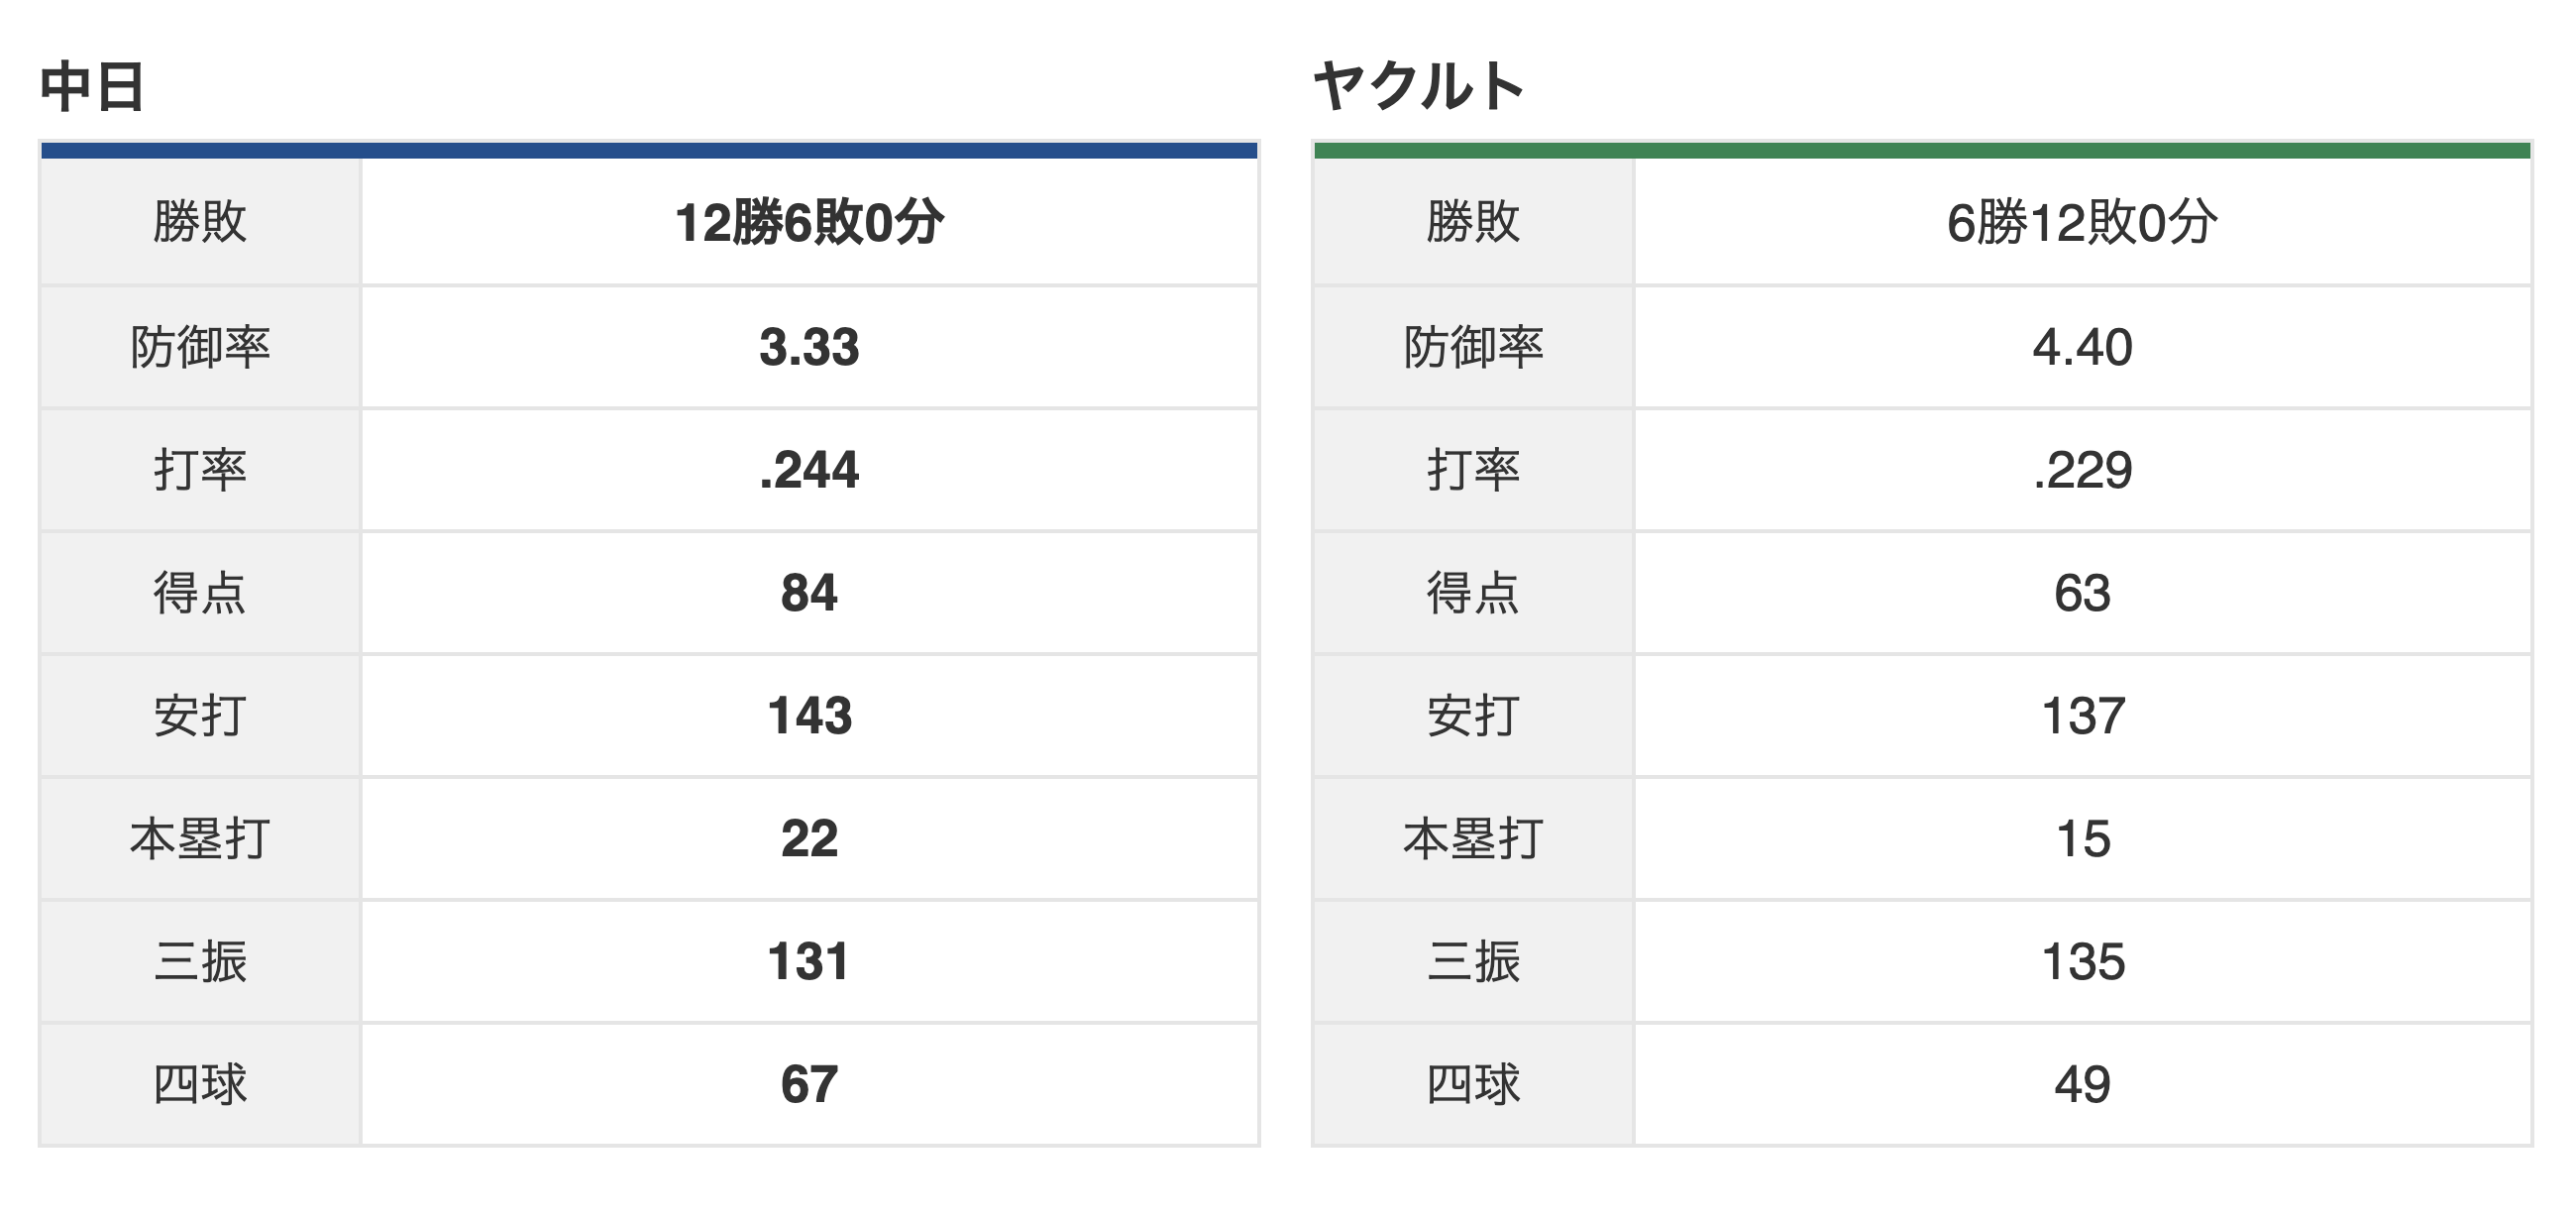Screen dimensions: 2576x1219
Task: Click ヤクルト 打率 value .229
Action: coord(2082,470)
